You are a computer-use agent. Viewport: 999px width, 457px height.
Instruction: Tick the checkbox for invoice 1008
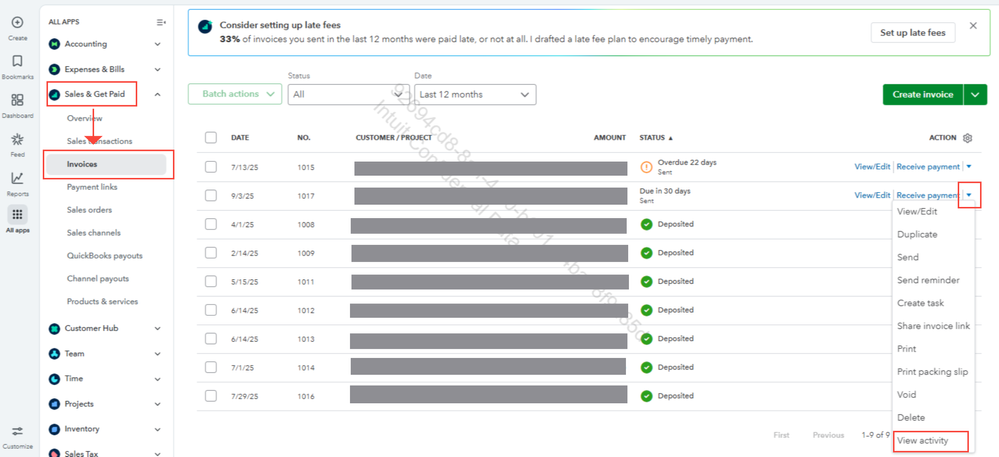(211, 224)
